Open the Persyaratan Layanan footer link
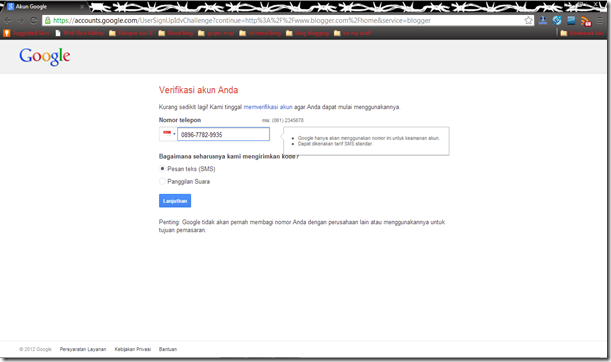 [x=83, y=349]
